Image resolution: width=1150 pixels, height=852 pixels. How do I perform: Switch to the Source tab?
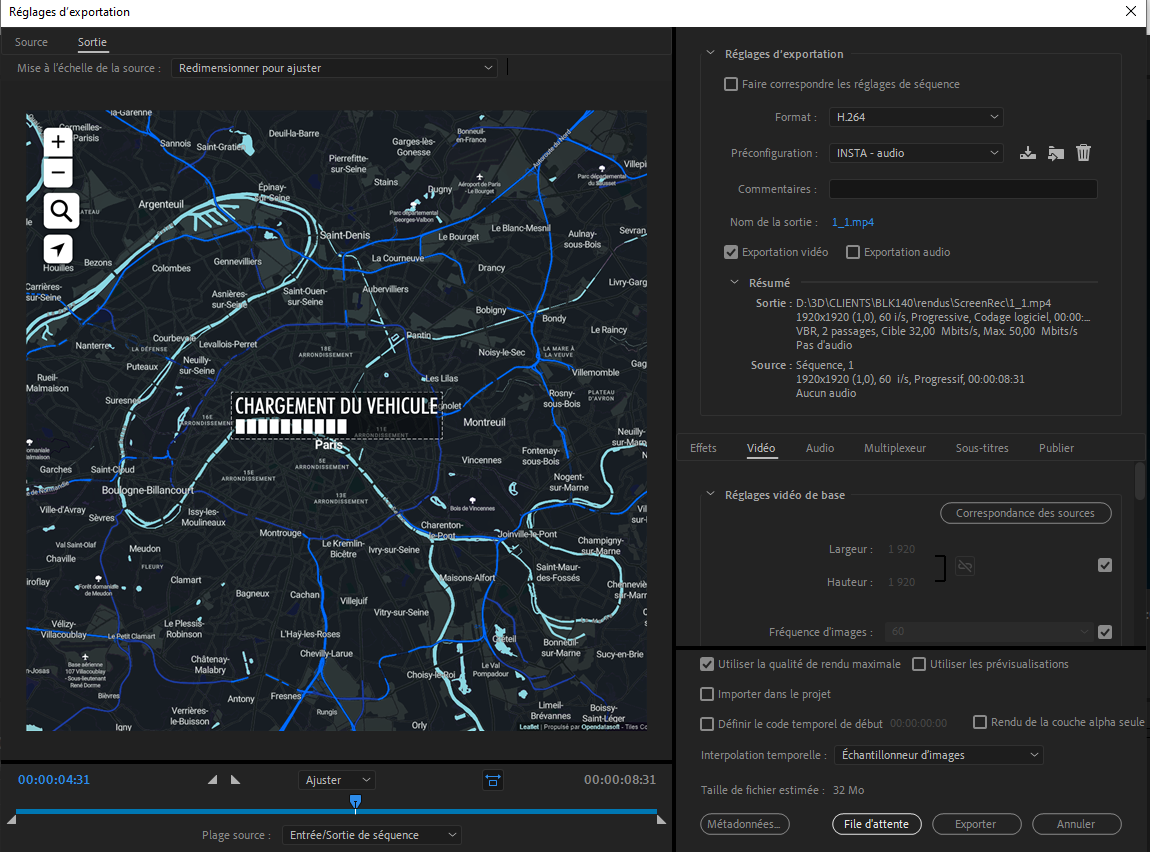coord(31,42)
